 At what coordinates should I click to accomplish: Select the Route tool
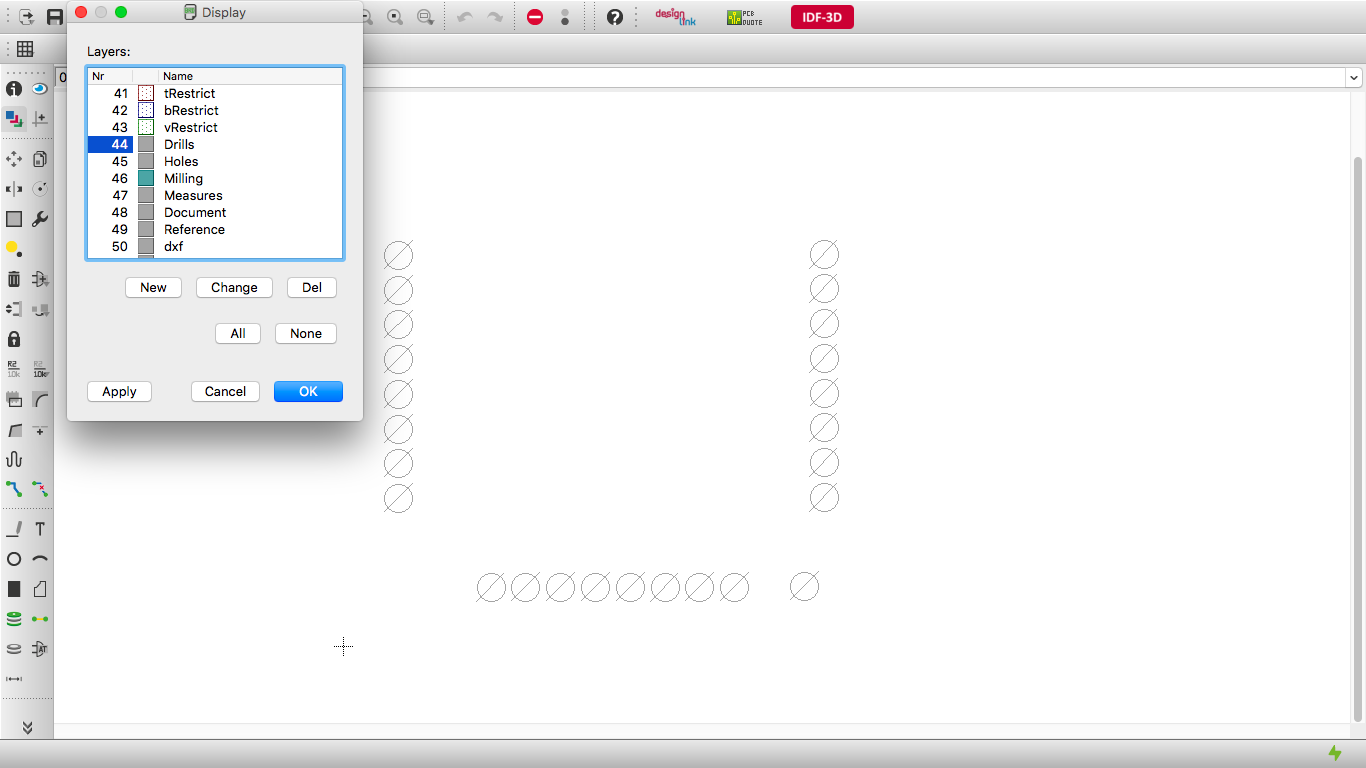coord(14,489)
